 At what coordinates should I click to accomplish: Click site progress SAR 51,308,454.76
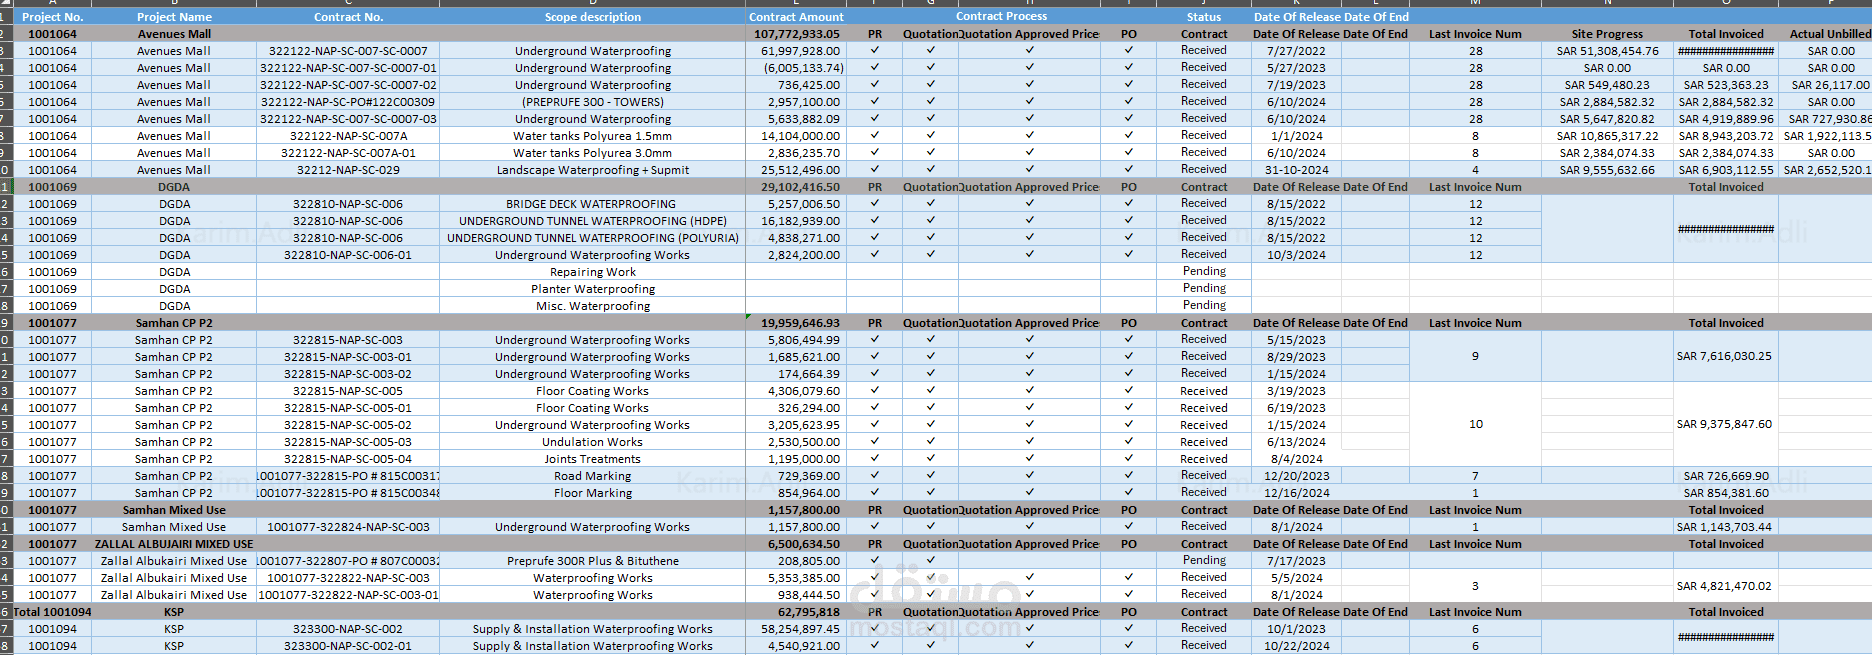1607,51
